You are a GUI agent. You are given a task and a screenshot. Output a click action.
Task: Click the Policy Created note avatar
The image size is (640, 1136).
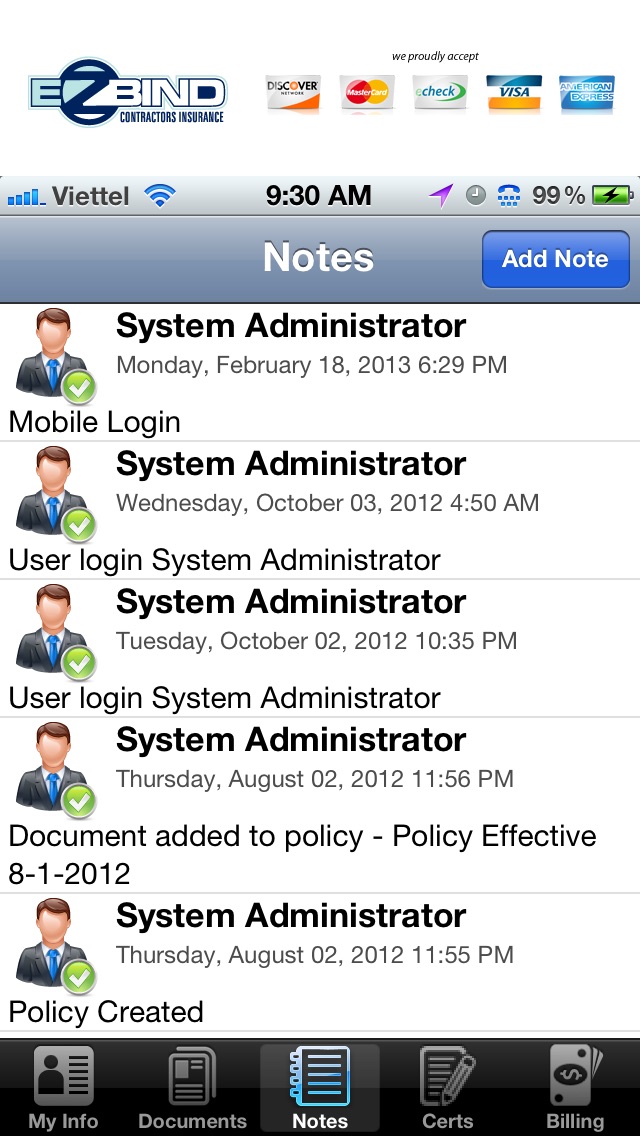pos(55,943)
